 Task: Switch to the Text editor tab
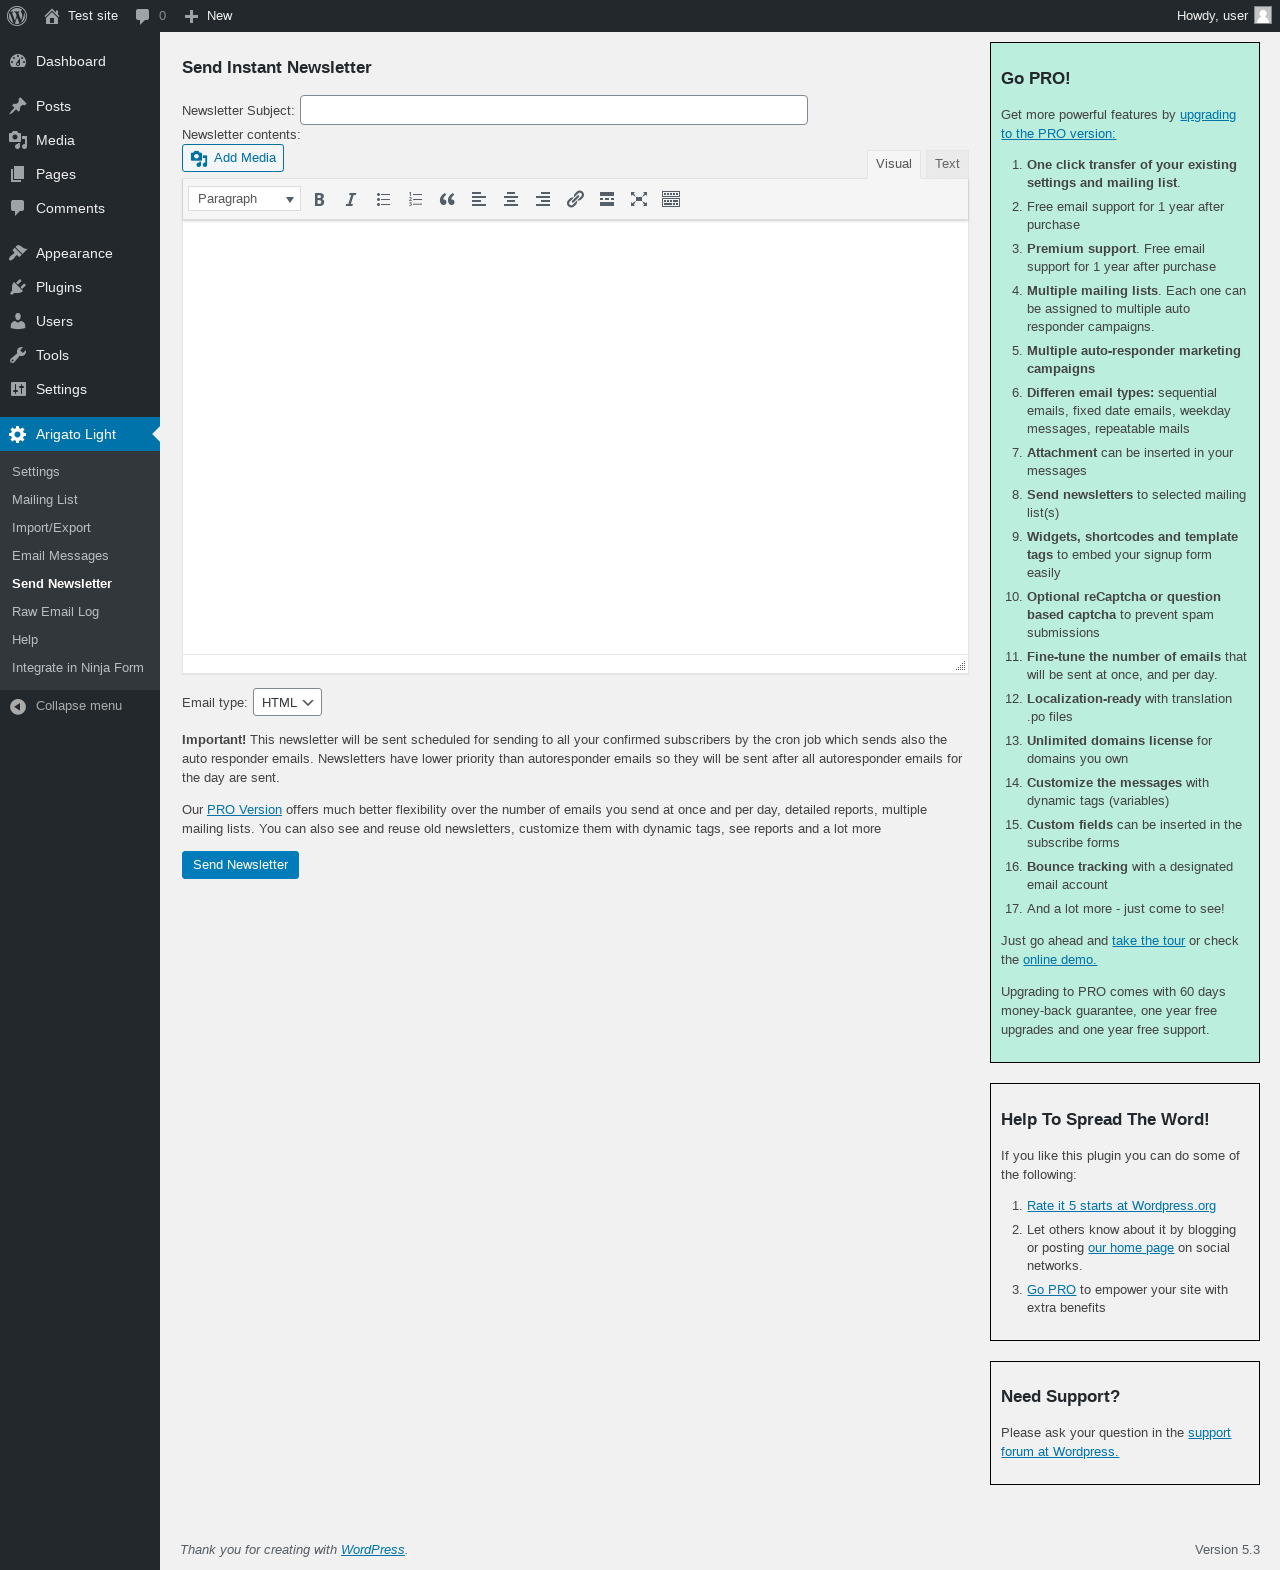(x=947, y=164)
